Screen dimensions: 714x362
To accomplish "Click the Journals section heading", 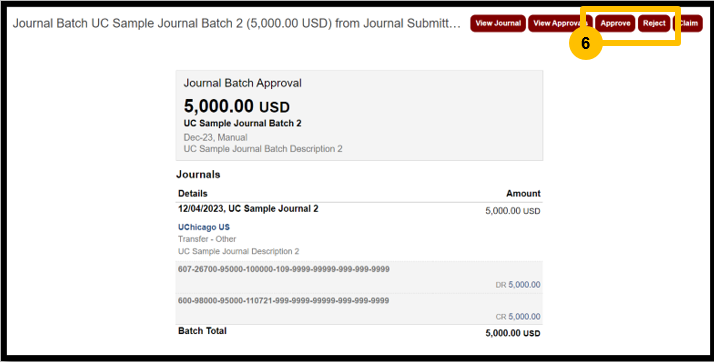I will coord(198,175).
